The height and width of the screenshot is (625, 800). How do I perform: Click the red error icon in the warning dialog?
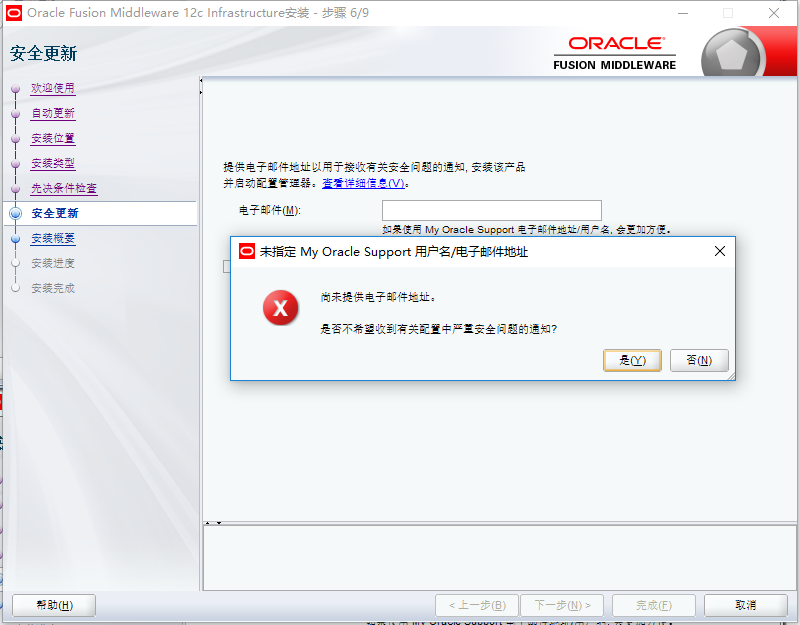[280, 308]
